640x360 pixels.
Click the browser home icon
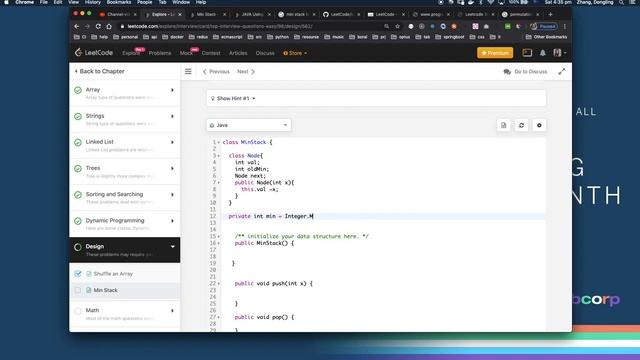109,26
